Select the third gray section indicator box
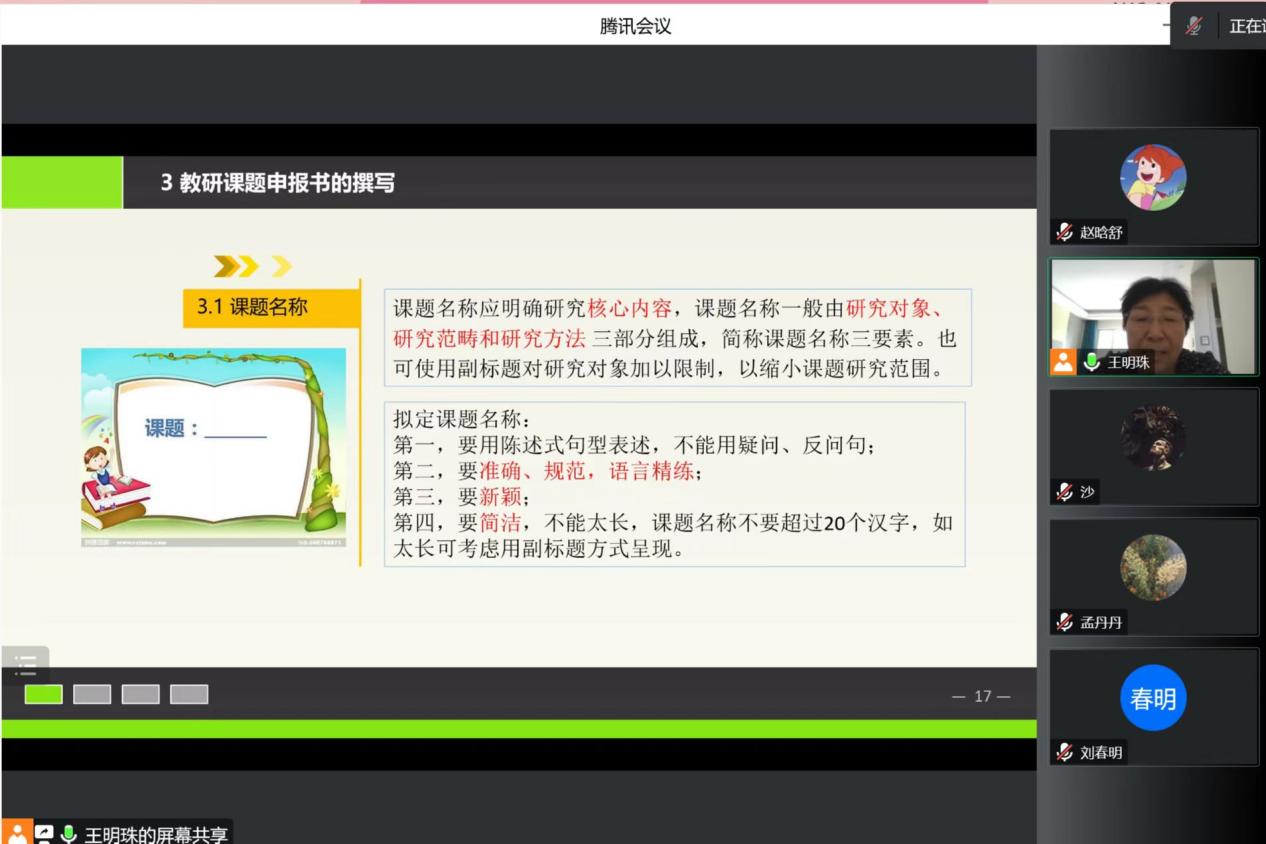Image resolution: width=1266 pixels, height=844 pixels. (x=140, y=694)
